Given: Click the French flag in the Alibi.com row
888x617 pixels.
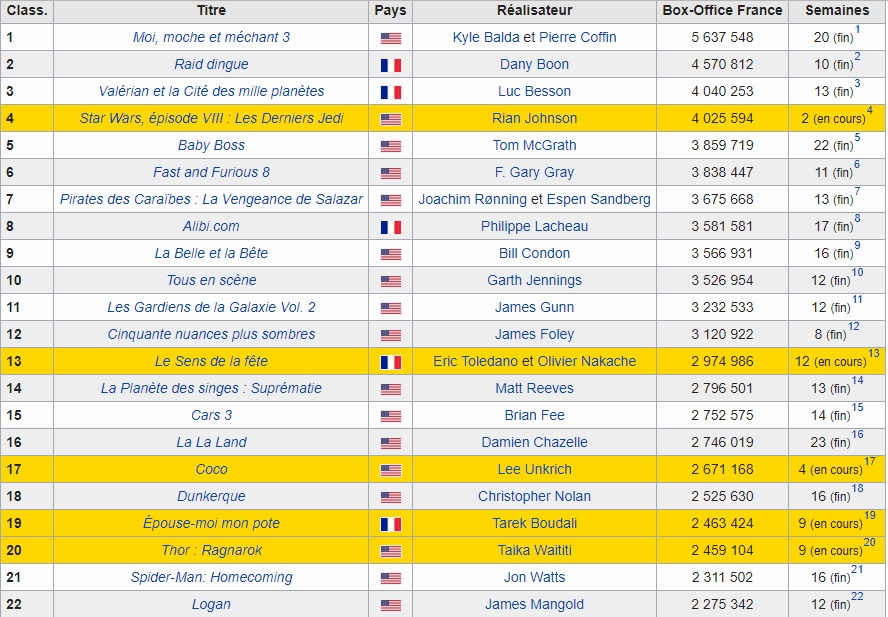Looking at the screenshot, I should coord(391,227).
